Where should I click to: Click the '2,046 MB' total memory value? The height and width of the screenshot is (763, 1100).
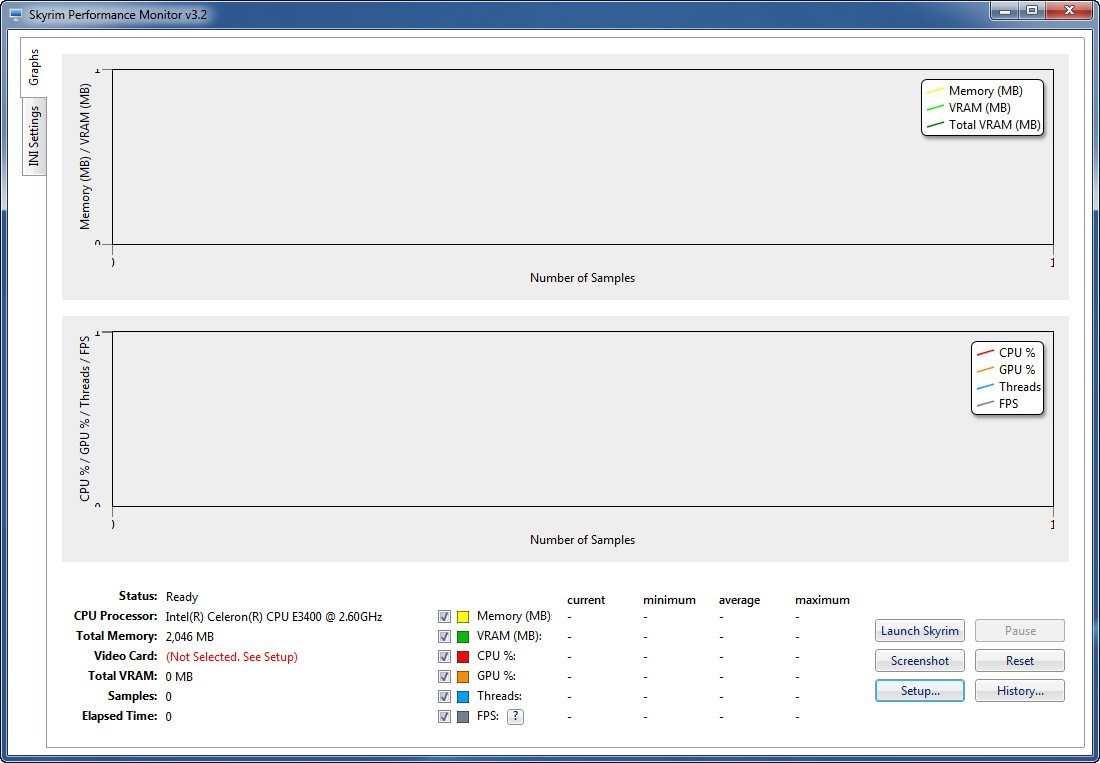[189, 637]
